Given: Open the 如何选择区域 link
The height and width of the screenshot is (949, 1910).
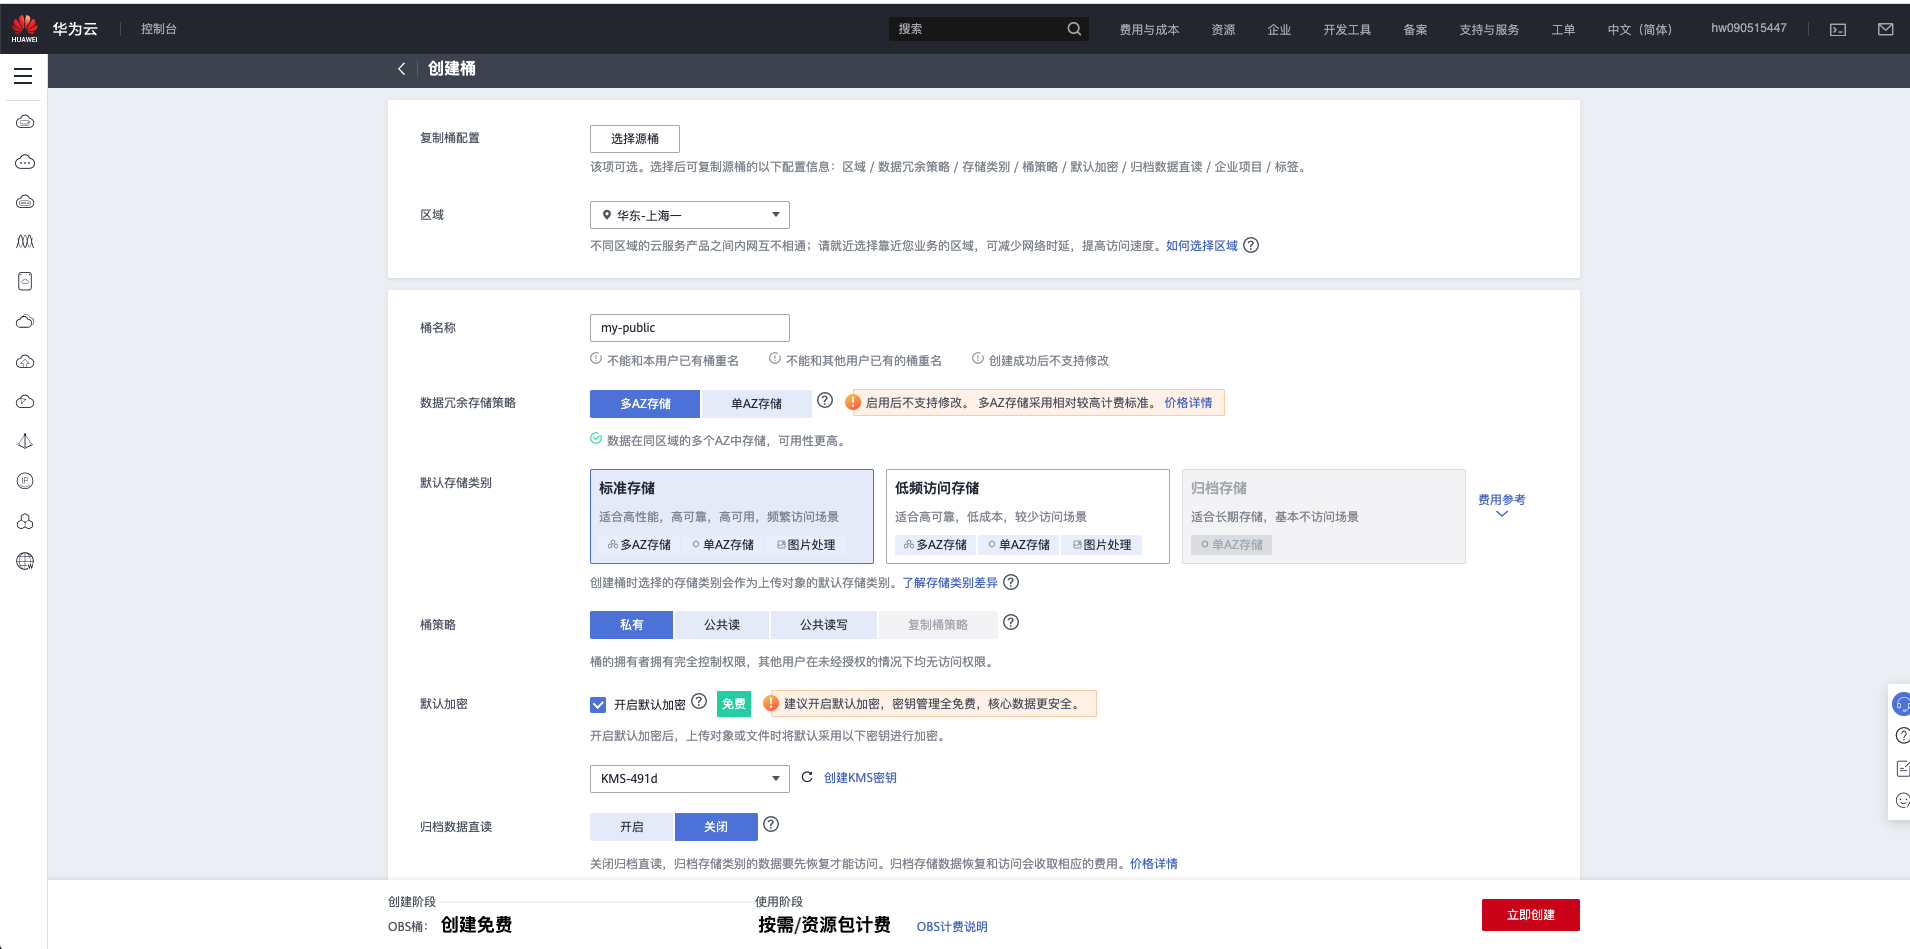Looking at the screenshot, I should click(1200, 245).
